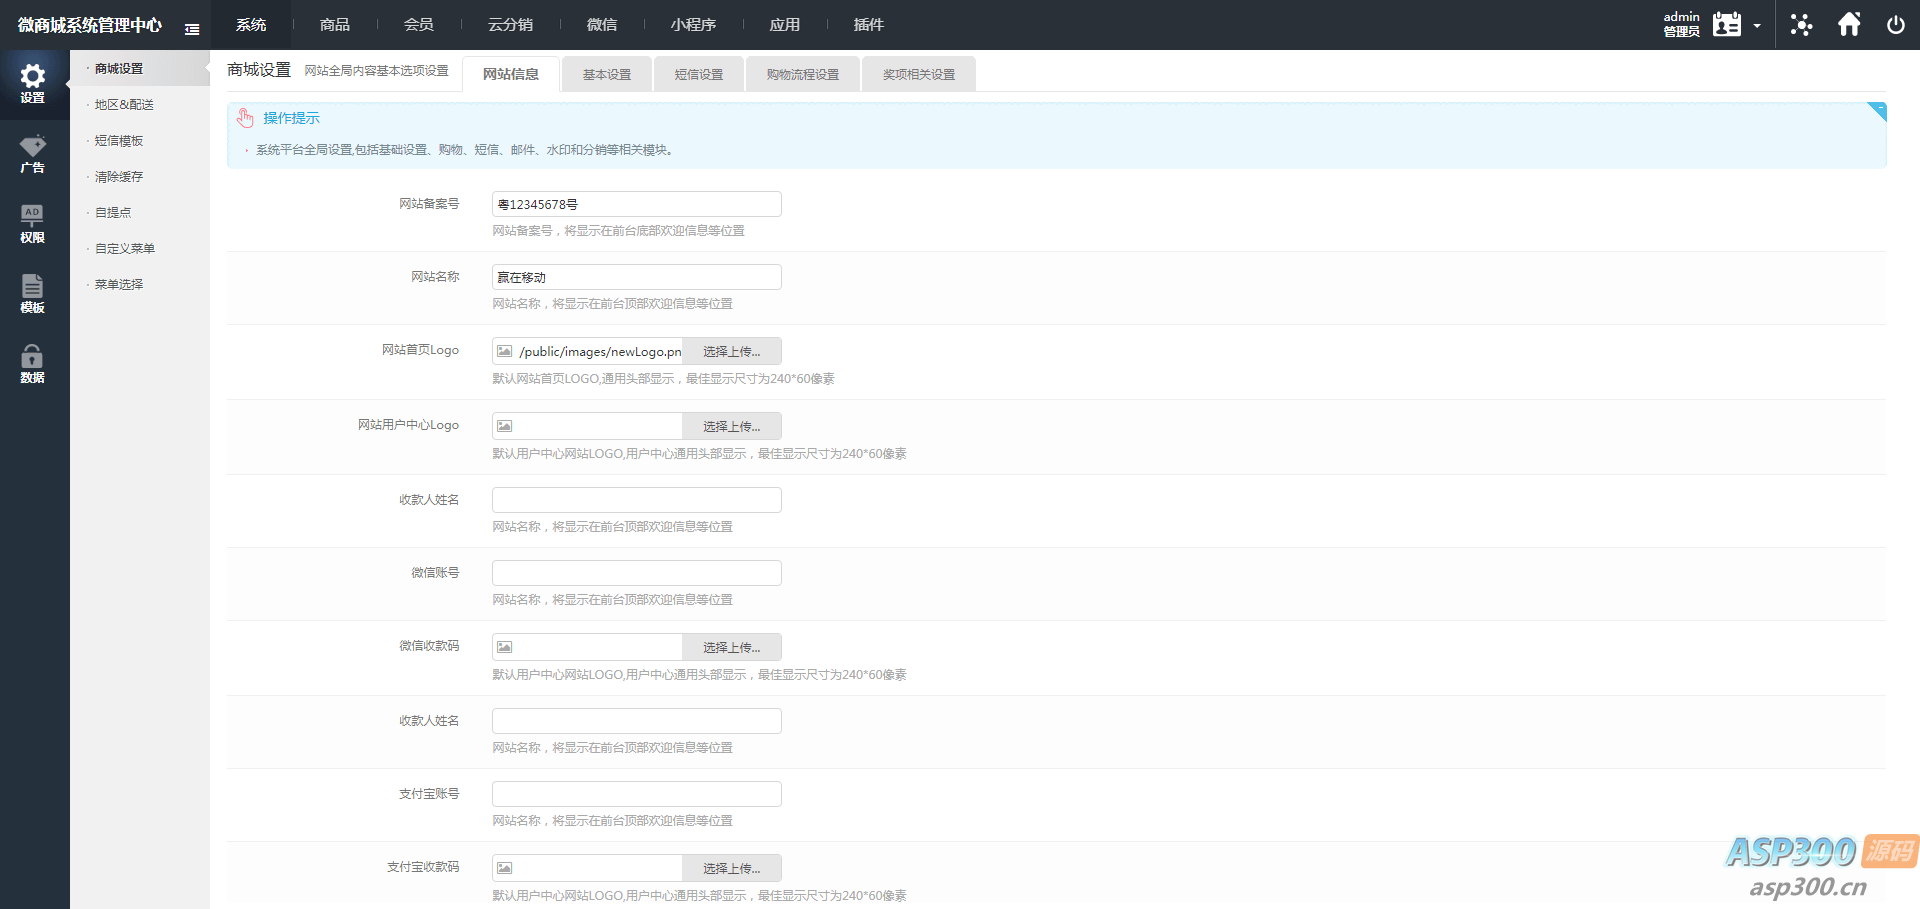Image resolution: width=1920 pixels, height=909 pixels.
Task: Click image preview icon for 支付宝收款码
Action: [x=505, y=868]
